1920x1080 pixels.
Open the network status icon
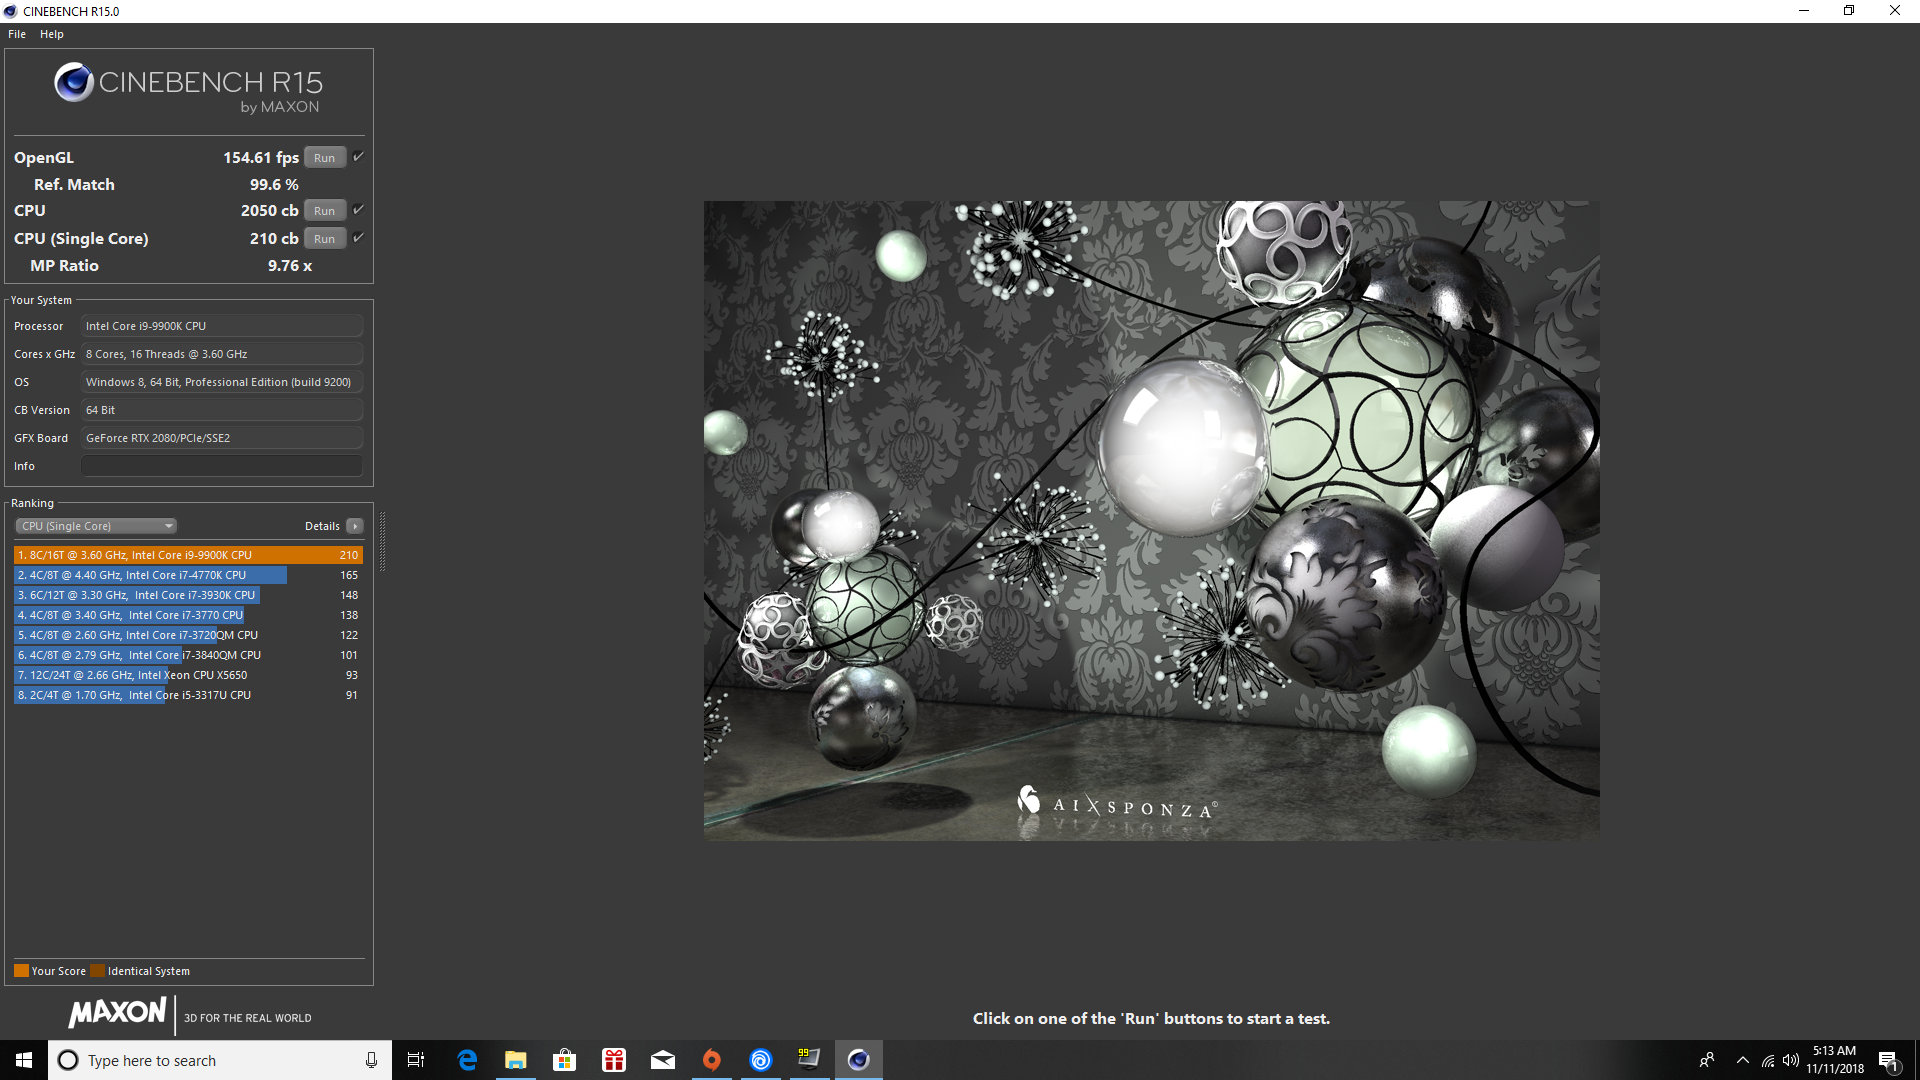click(1768, 1060)
